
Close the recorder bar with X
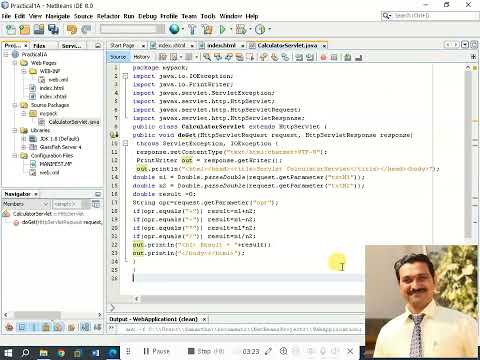click(x=350, y=351)
